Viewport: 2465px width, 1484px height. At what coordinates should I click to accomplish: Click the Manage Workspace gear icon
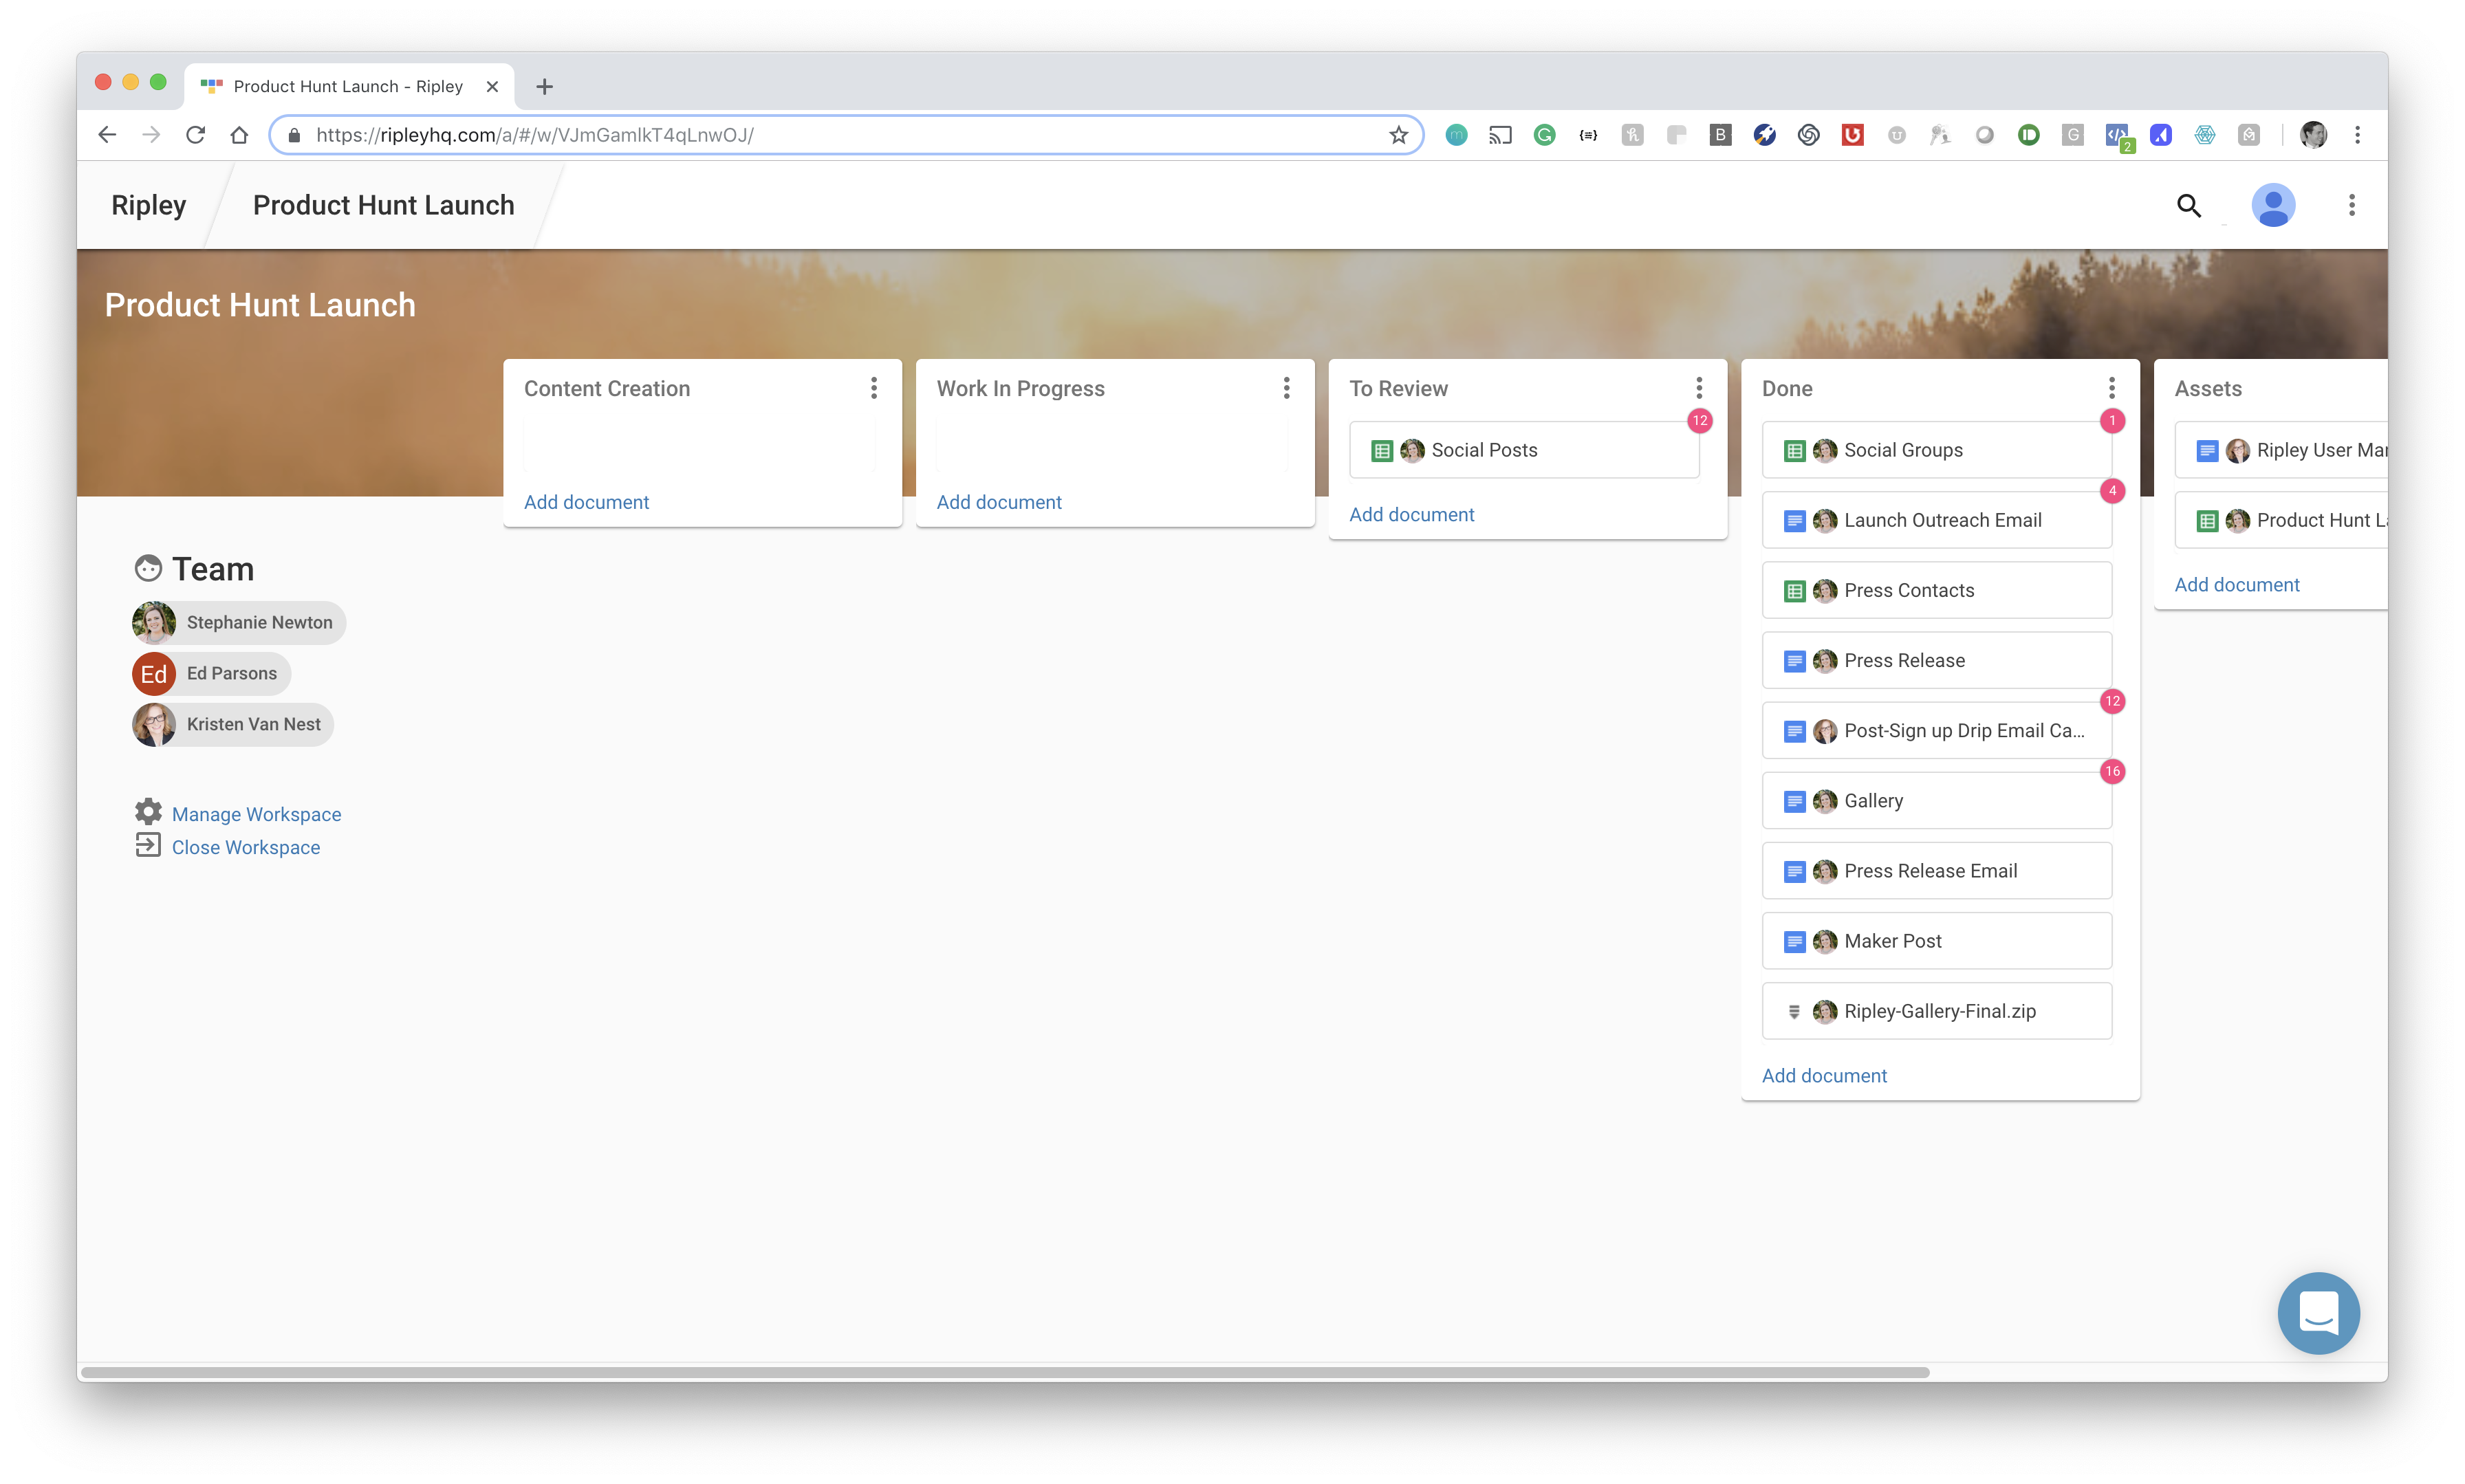(148, 811)
